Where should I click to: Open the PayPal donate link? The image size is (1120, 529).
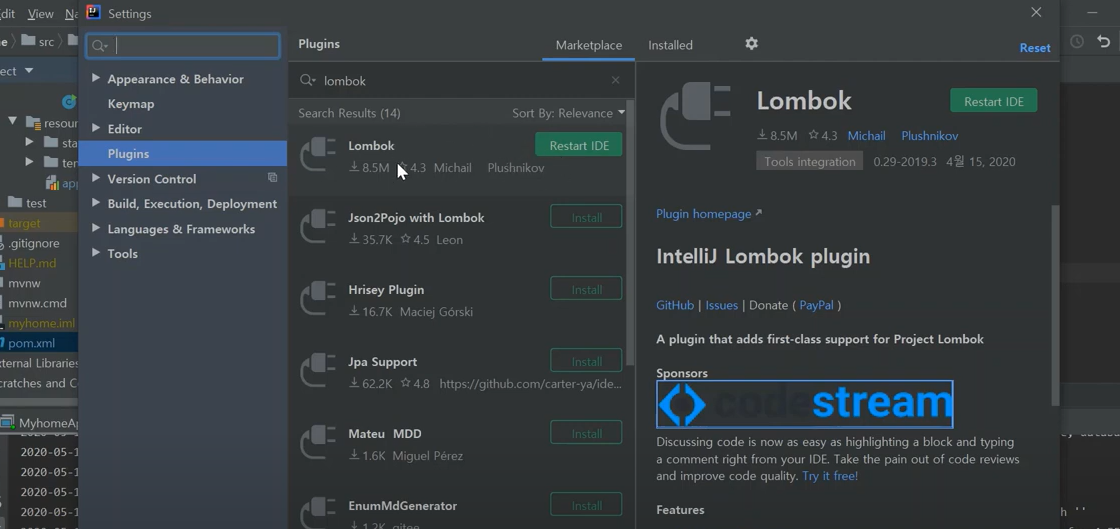pyautogui.click(x=816, y=305)
